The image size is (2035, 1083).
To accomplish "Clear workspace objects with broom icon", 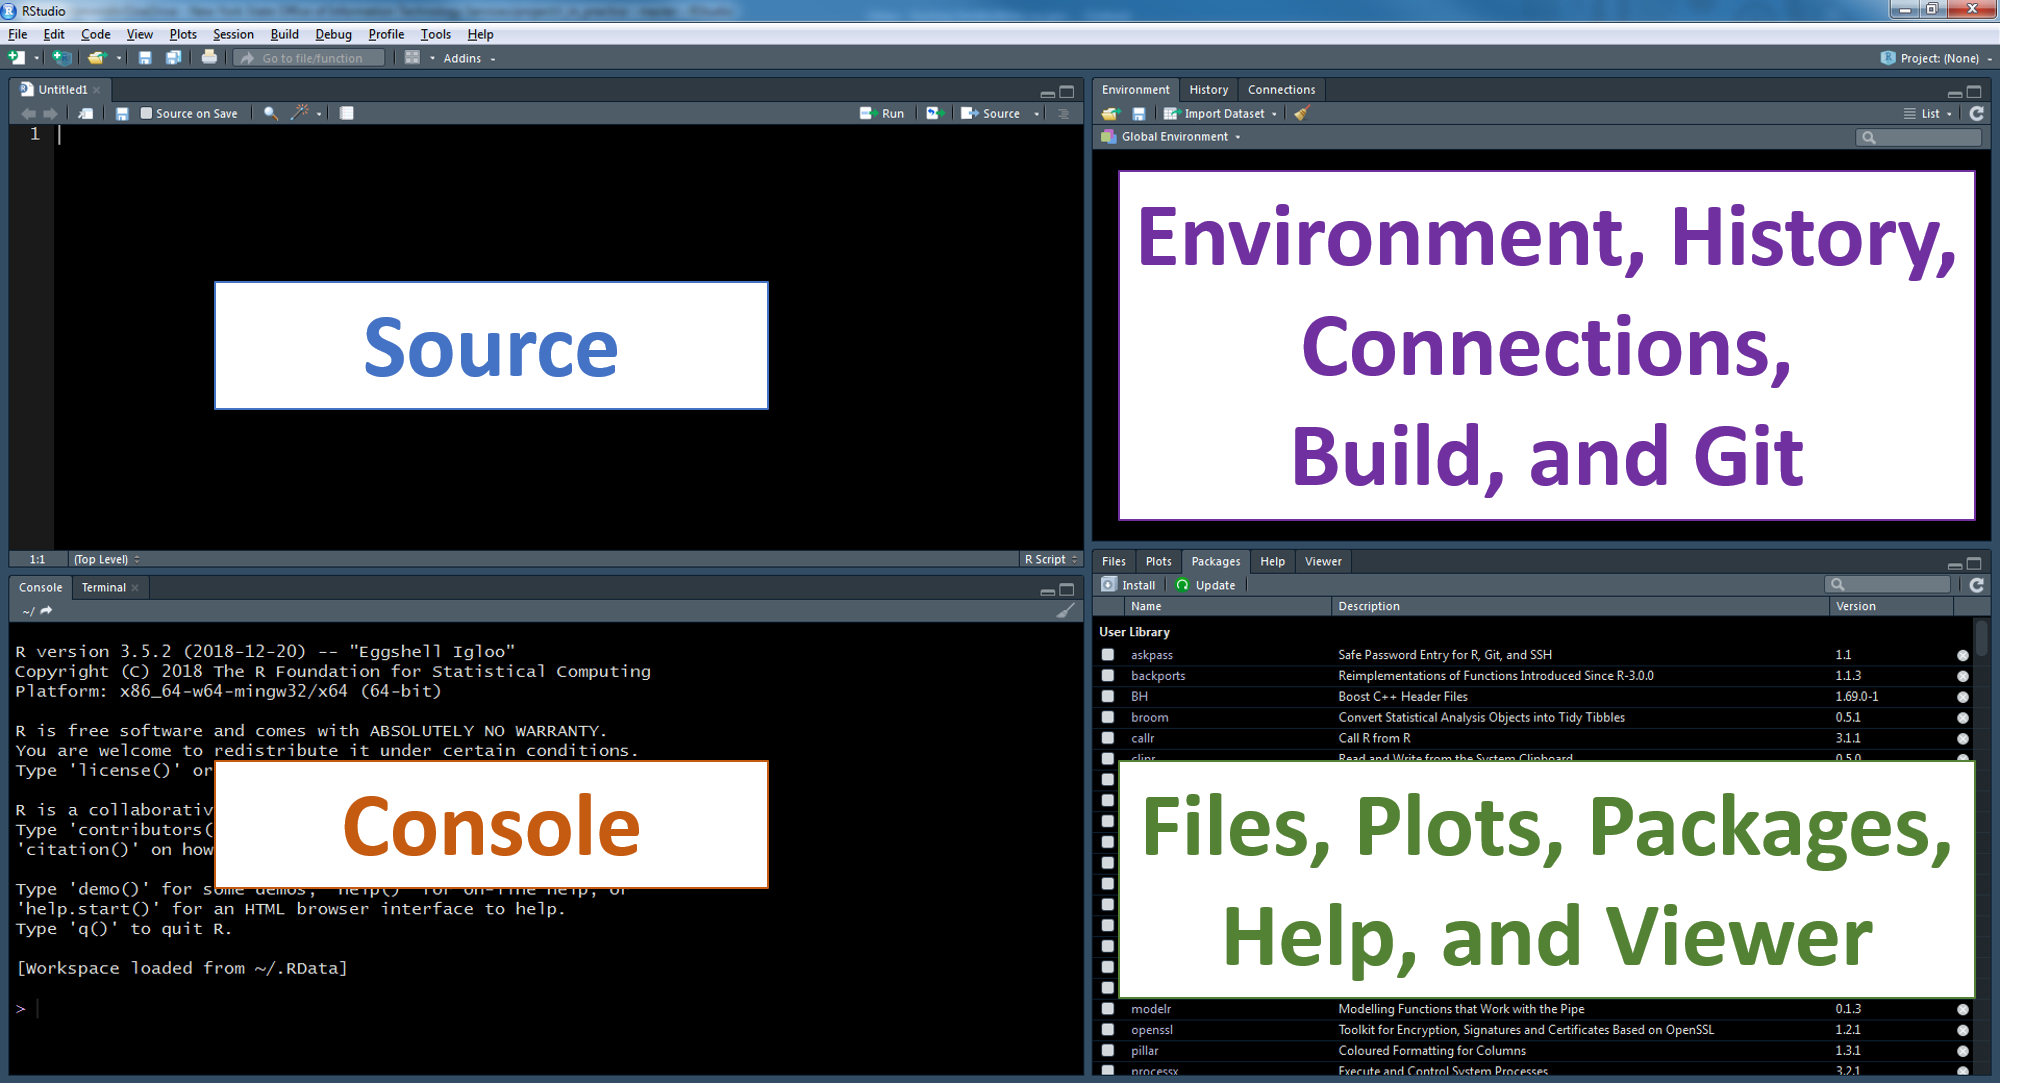I will click(1301, 114).
